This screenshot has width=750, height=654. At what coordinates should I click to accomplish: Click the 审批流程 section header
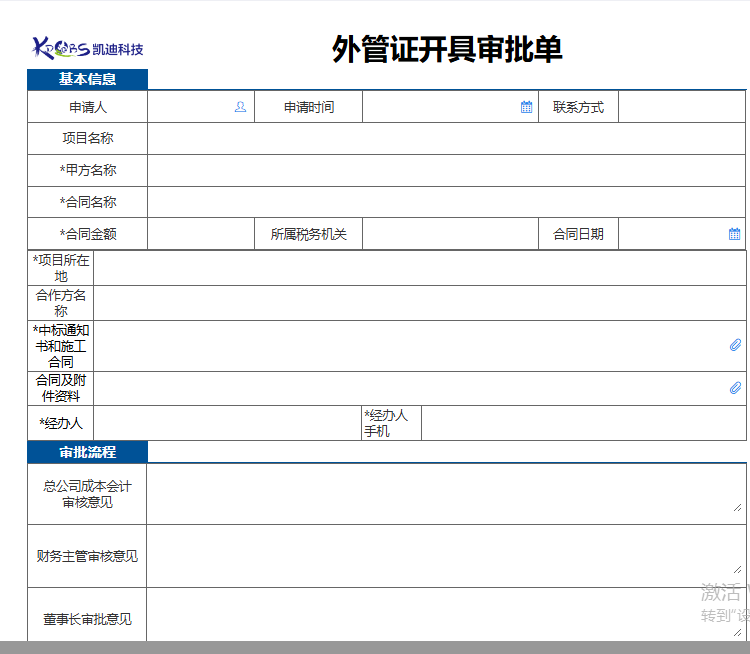[x=88, y=452]
